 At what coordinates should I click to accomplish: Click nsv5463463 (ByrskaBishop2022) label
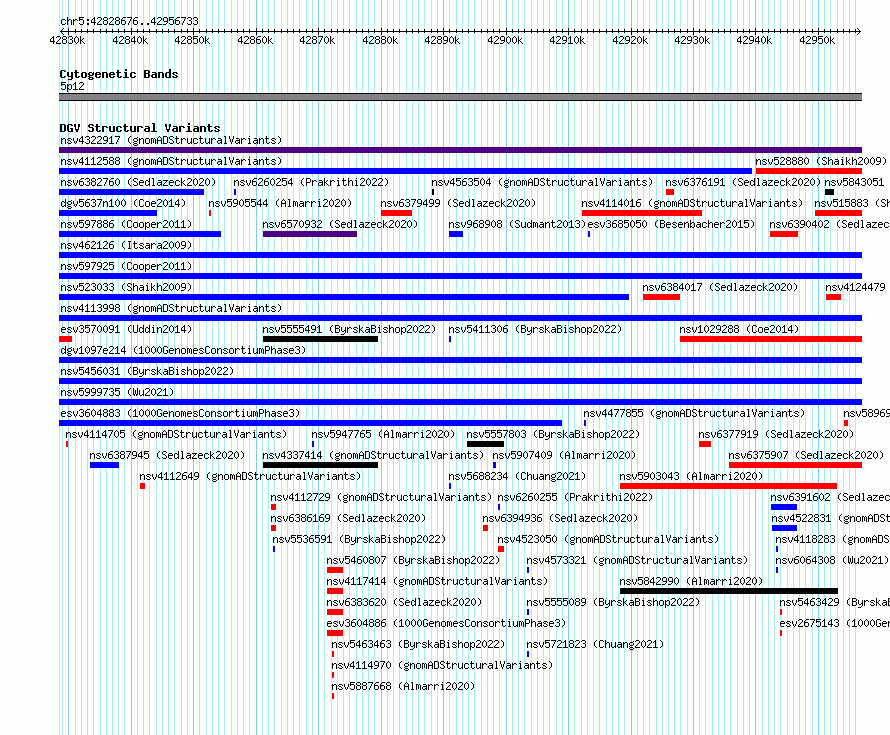click(418, 644)
